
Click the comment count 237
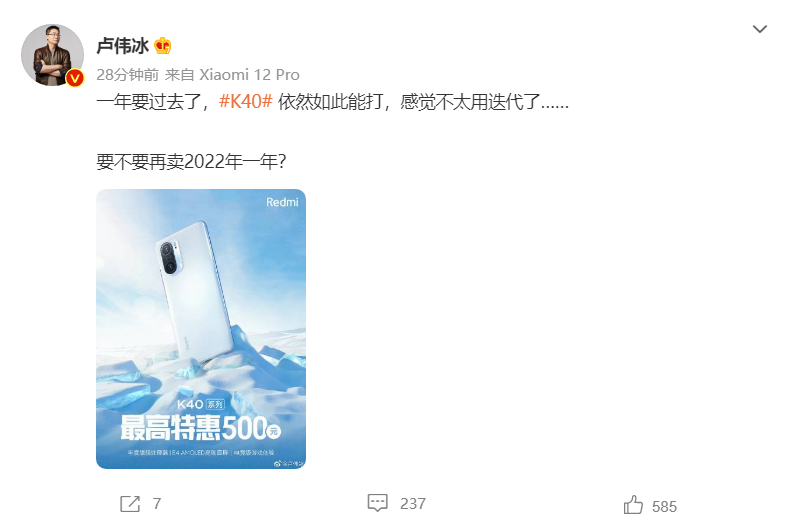tap(413, 504)
